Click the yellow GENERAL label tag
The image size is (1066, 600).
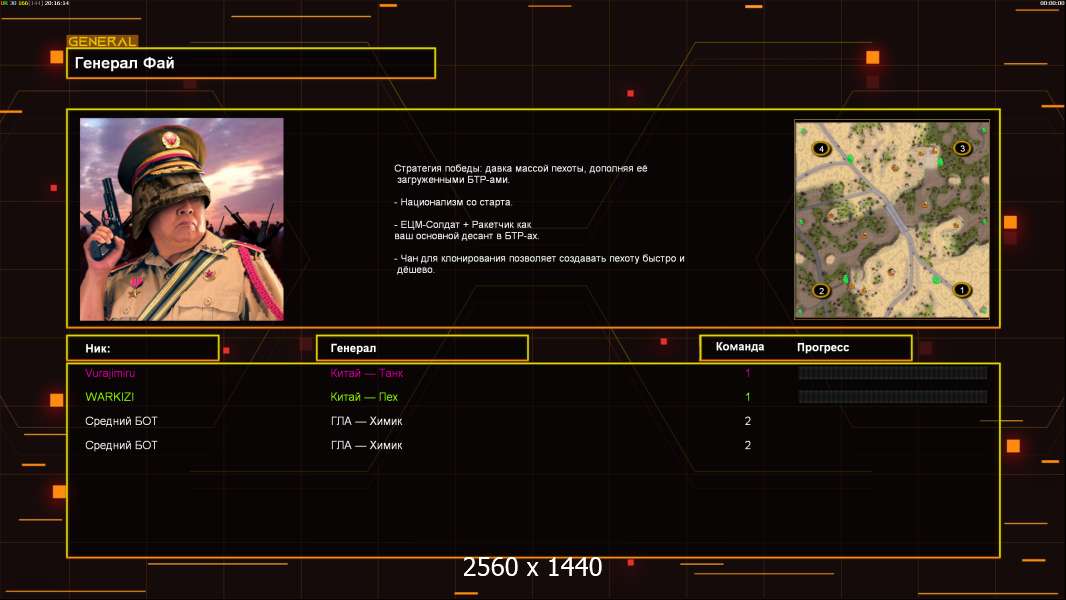(x=102, y=42)
